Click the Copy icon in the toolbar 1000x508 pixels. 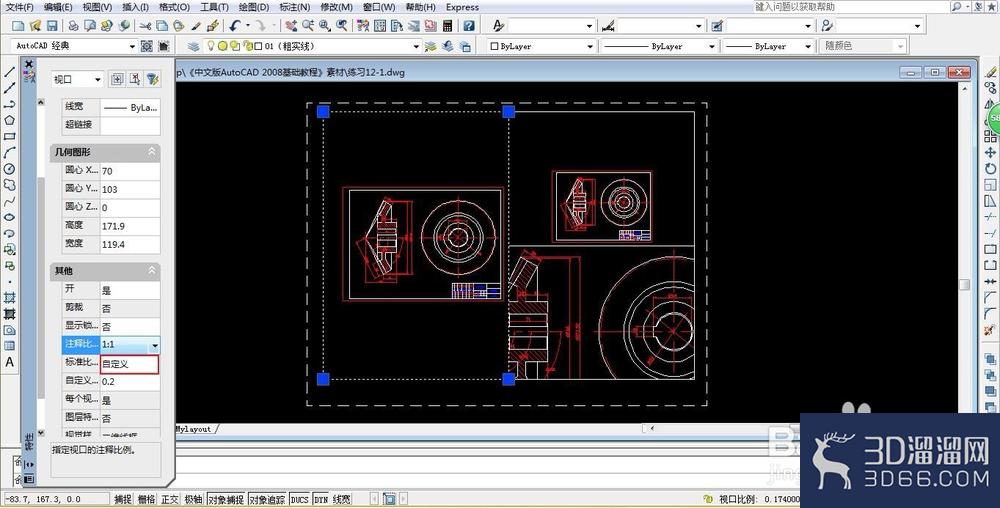coord(162,25)
